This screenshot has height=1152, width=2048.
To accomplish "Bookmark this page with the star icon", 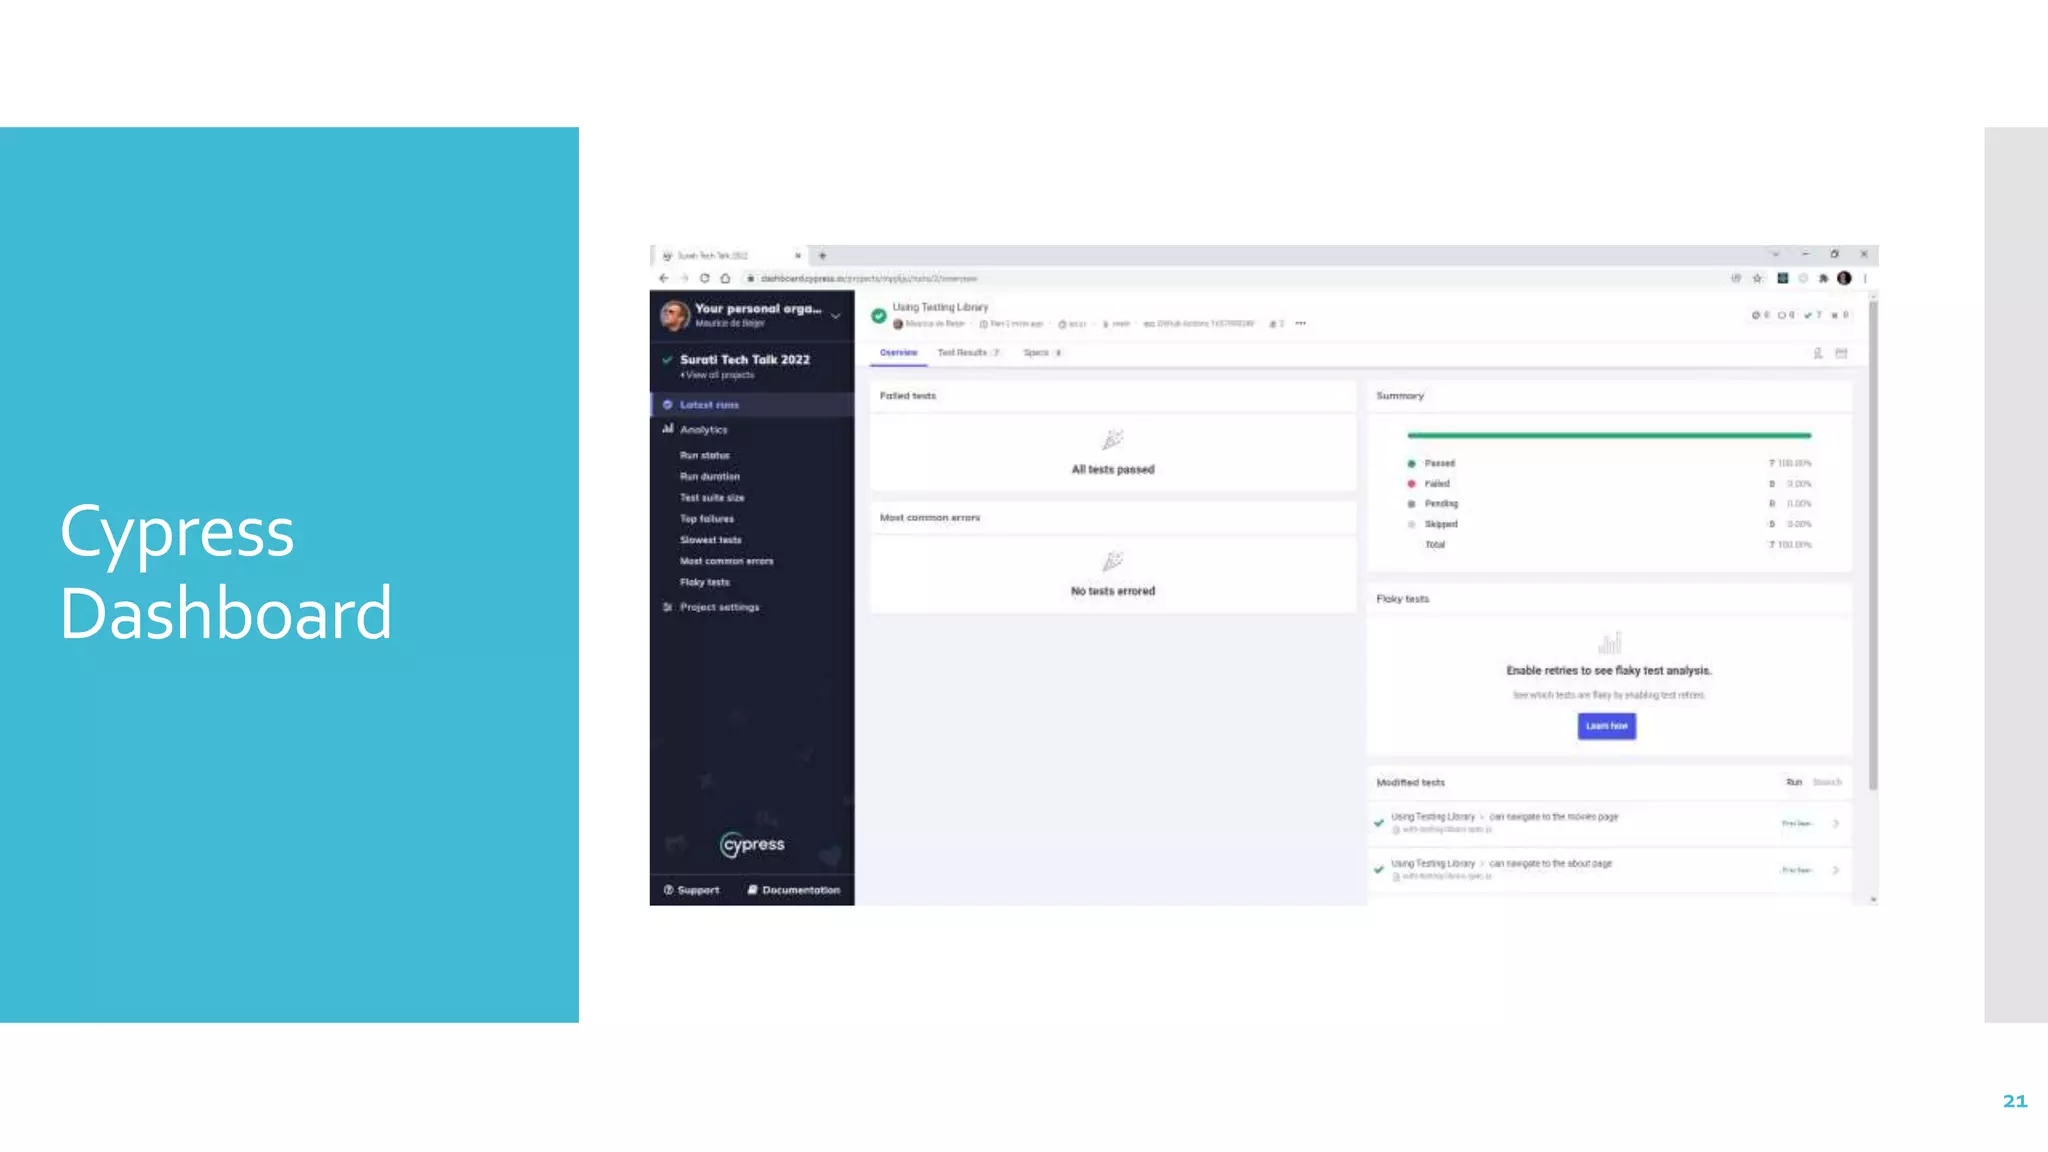I will pyautogui.click(x=1757, y=278).
